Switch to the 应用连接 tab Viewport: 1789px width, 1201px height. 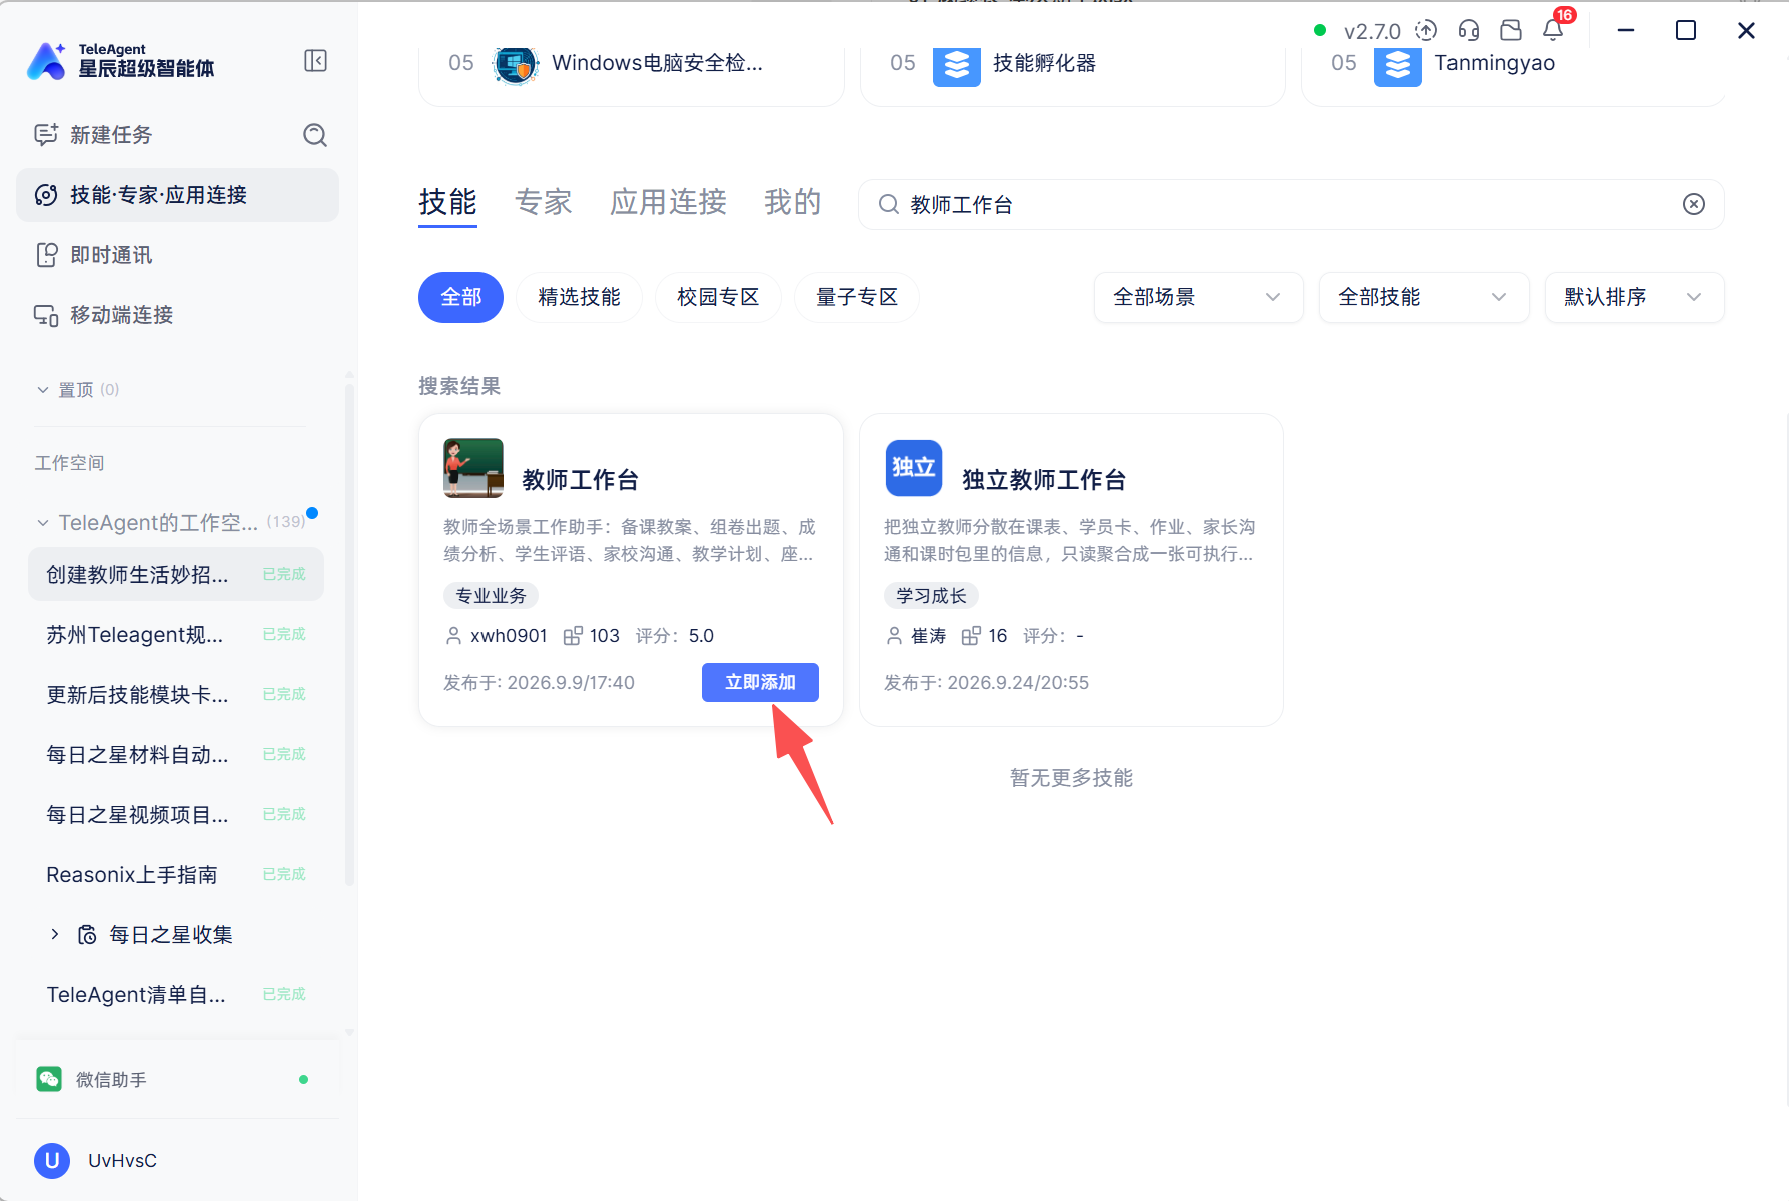(x=668, y=202)
